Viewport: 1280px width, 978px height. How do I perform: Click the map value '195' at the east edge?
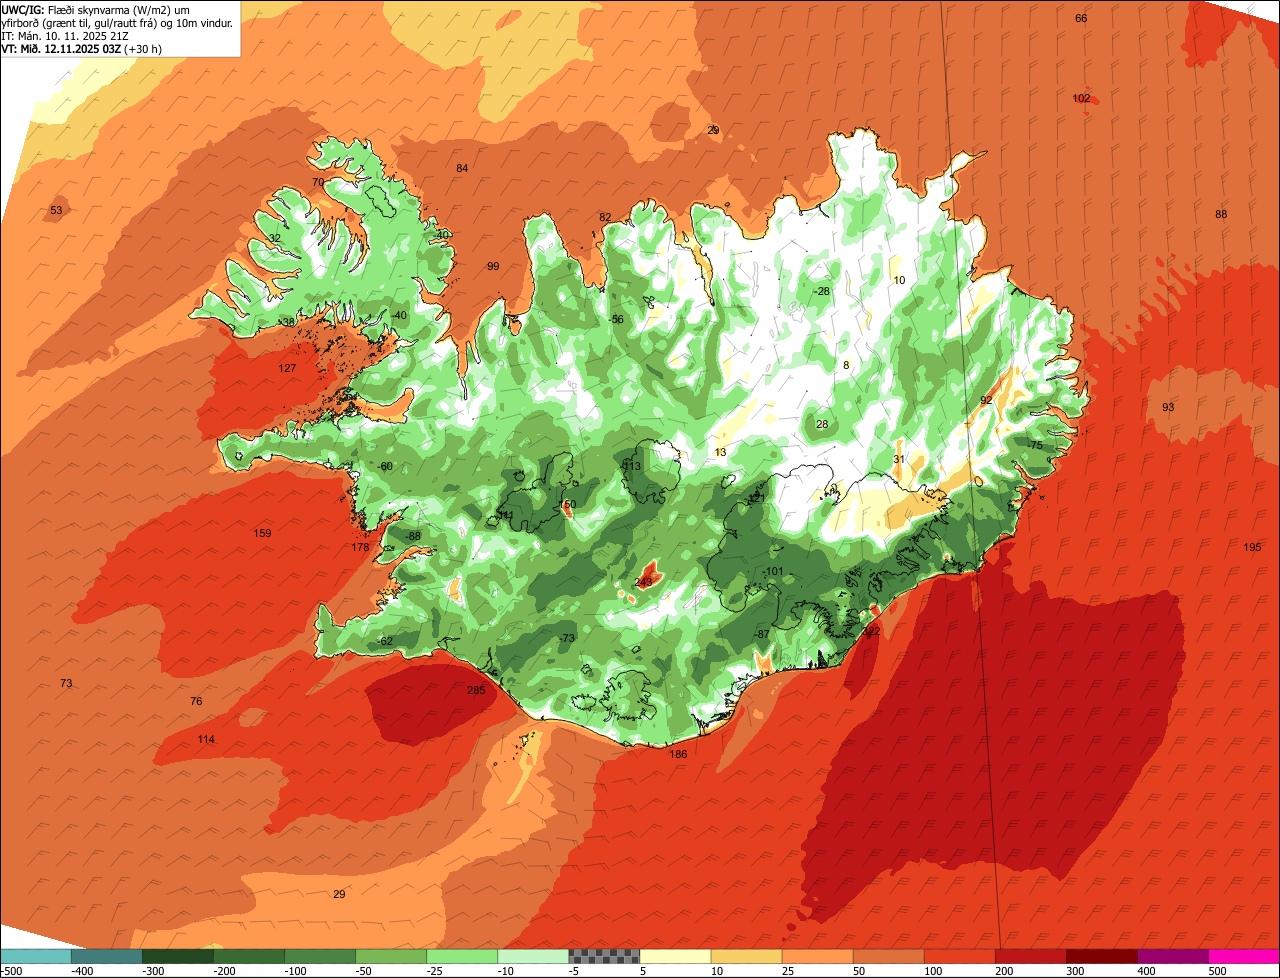click(x=1253, y=547)
